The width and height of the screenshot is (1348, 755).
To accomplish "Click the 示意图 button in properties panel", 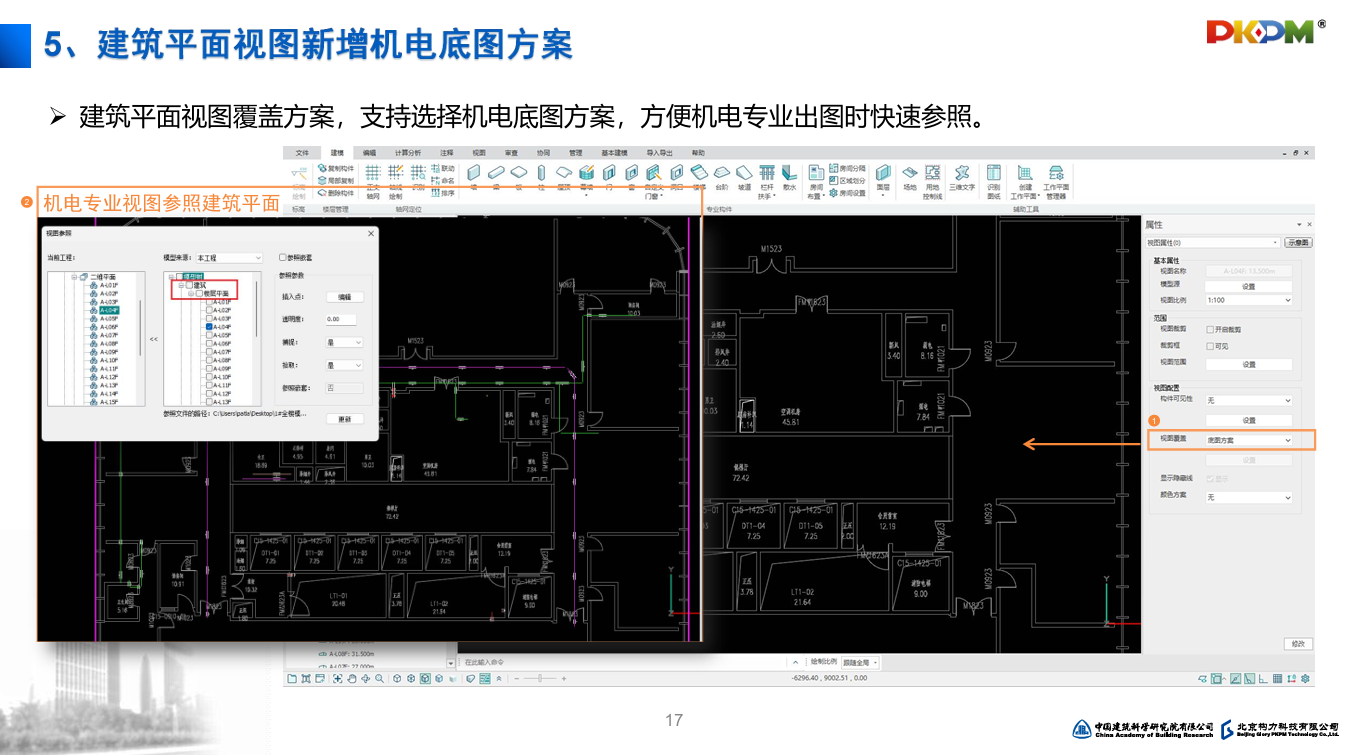I will pyautogui.click(x=1298, y=242).
